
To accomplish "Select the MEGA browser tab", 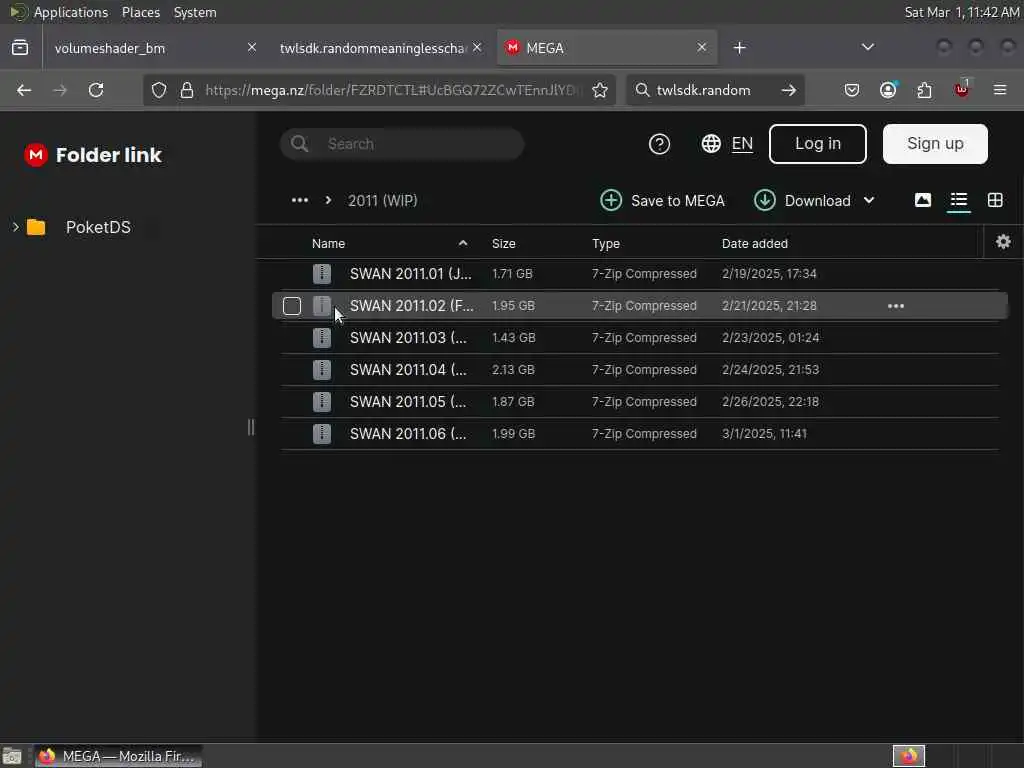I will [x=607, y=48].
